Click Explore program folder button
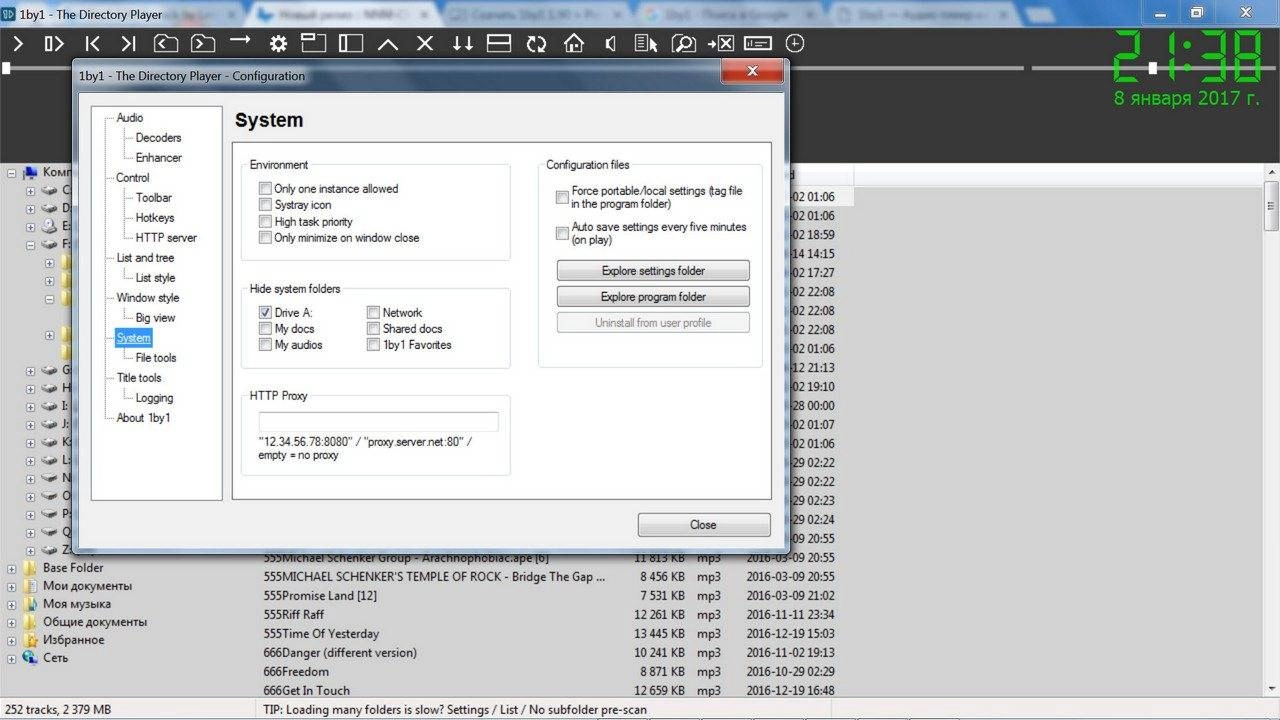The width and height of the screenshot is (1280, 720). 653,297
